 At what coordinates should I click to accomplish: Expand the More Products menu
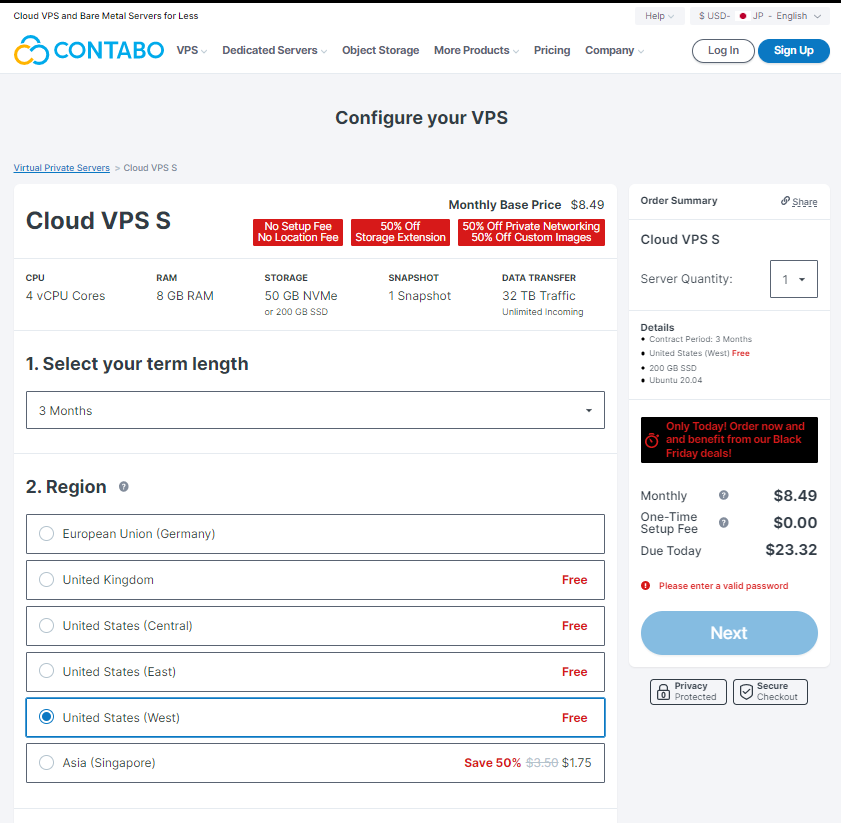point(476,50)
